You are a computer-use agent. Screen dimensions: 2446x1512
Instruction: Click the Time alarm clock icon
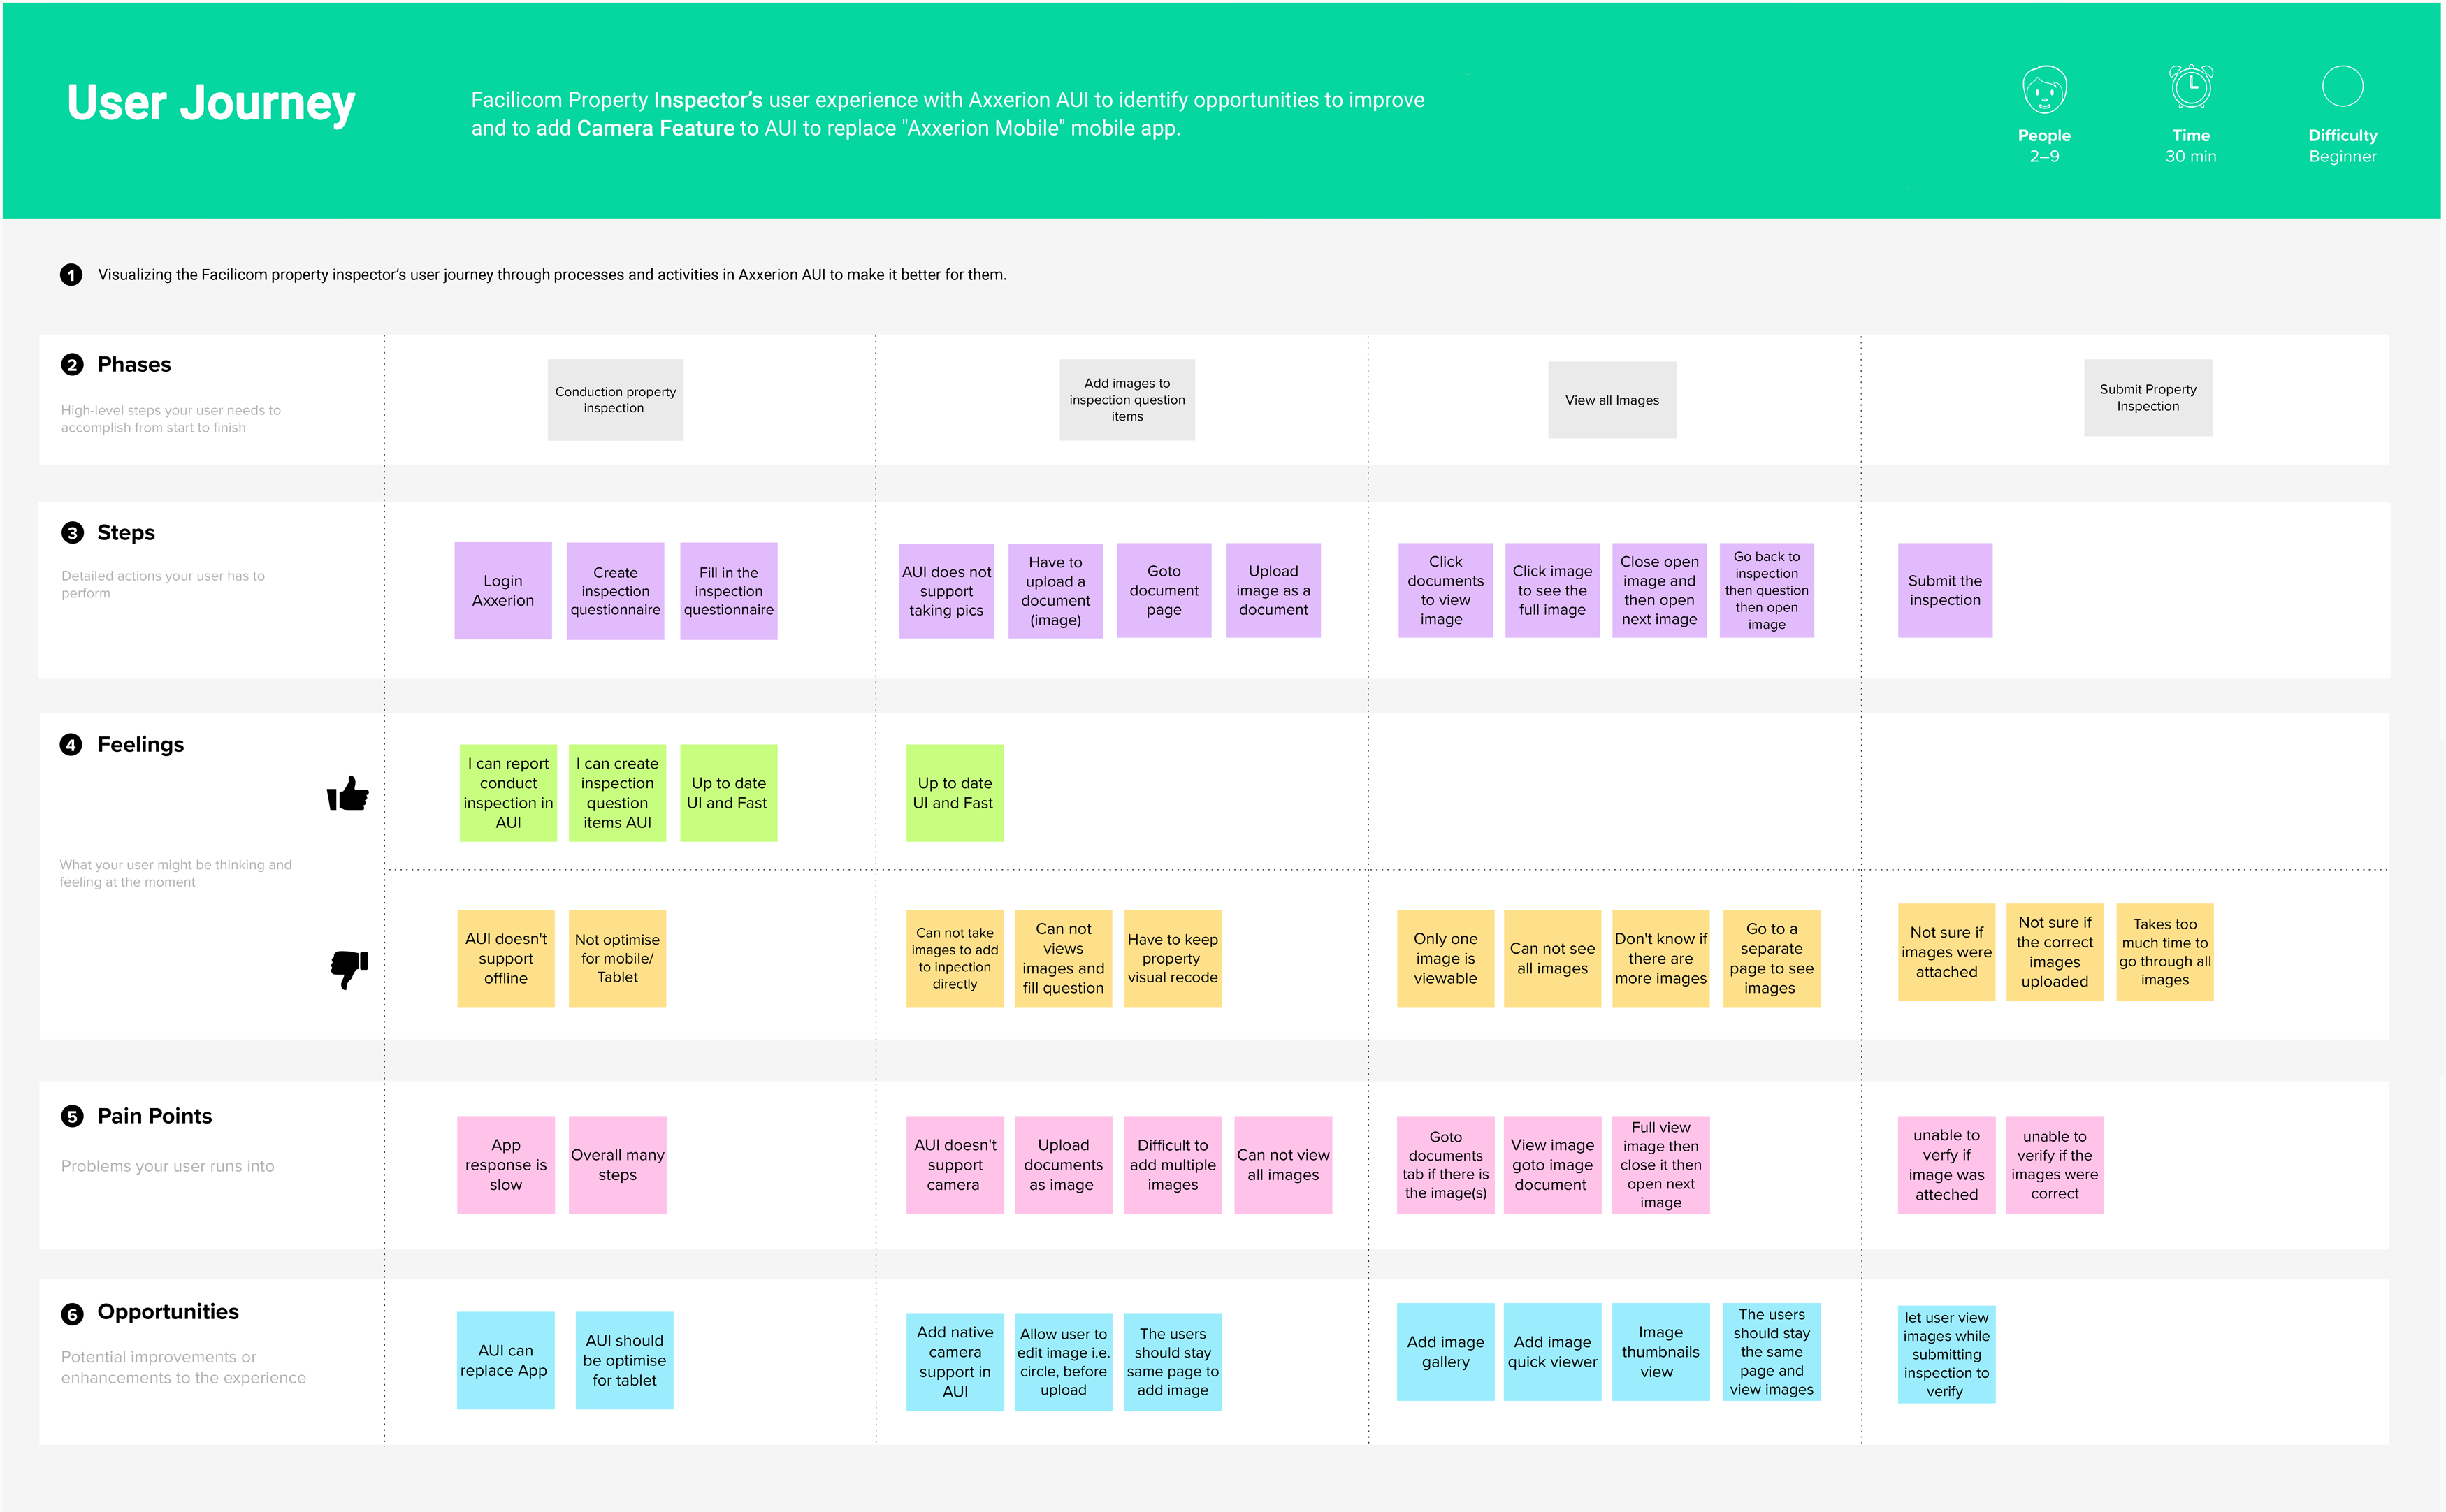[x=2190, y=87]
